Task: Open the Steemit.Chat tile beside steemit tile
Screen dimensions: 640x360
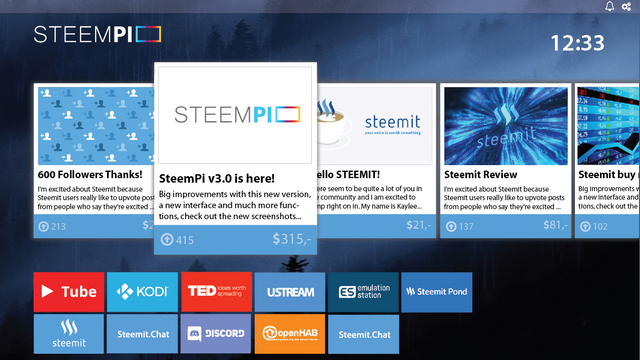Action: point(142,334)
